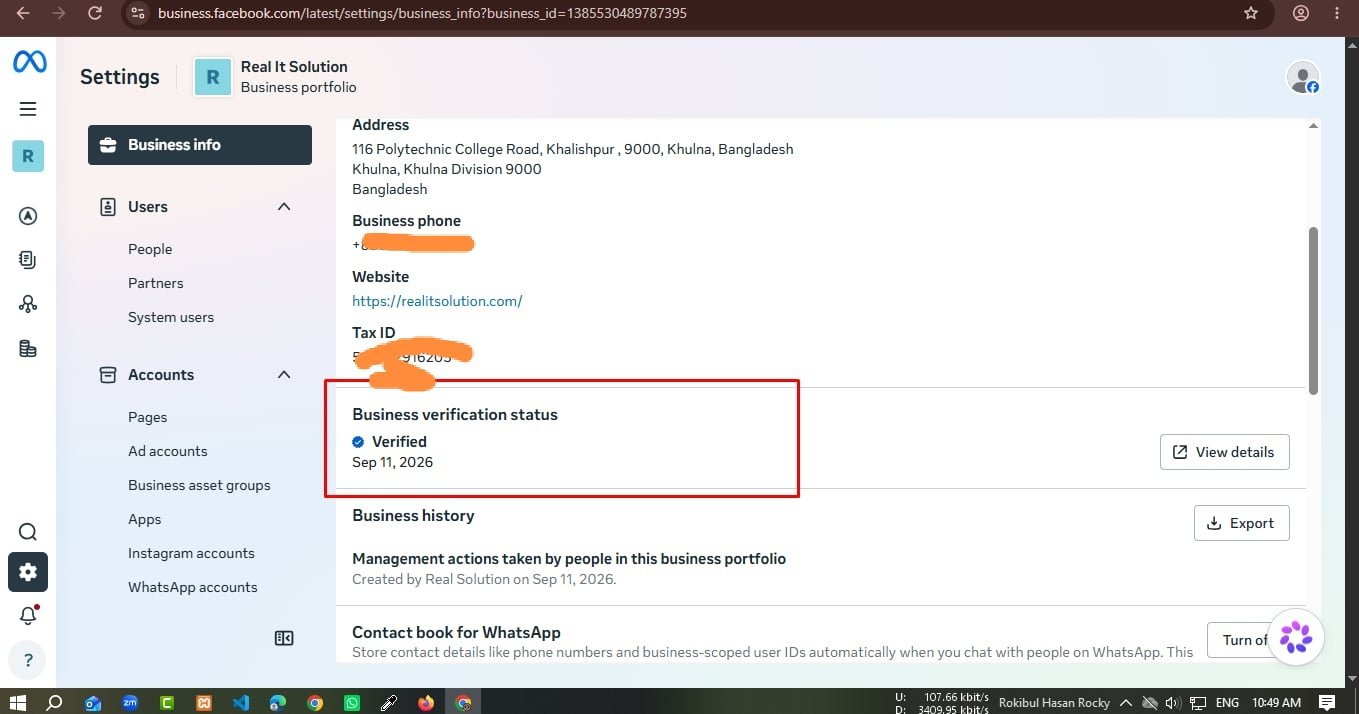Image resolution: width=1359 pixels, height=714 pixels.
Task: Go to People under Users
Action: 150,249
